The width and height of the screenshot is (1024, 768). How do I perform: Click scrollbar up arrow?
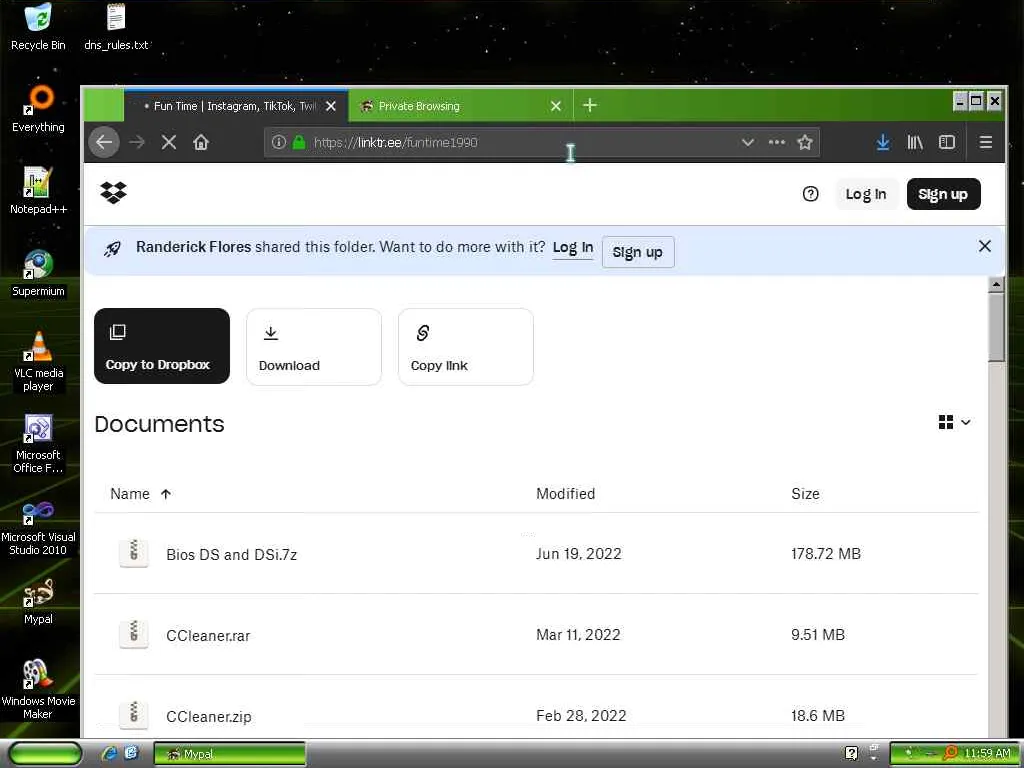[x=996, y=284]
